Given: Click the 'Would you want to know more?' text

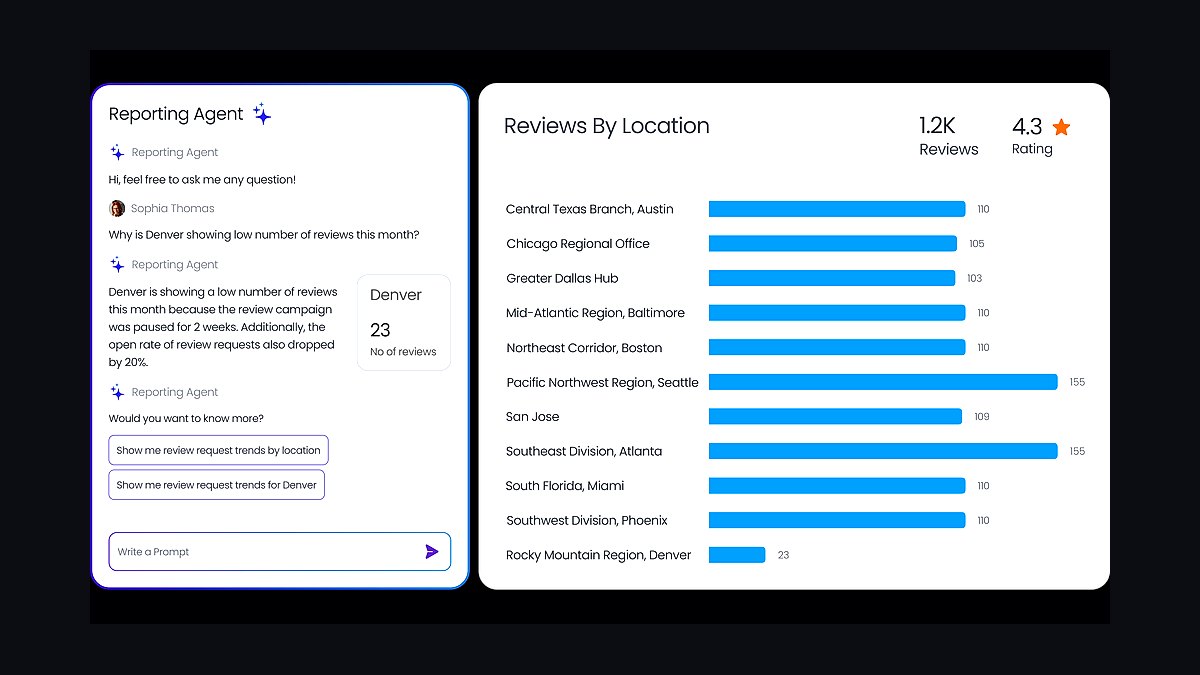Looking at the screenshot, I should 186,418.
